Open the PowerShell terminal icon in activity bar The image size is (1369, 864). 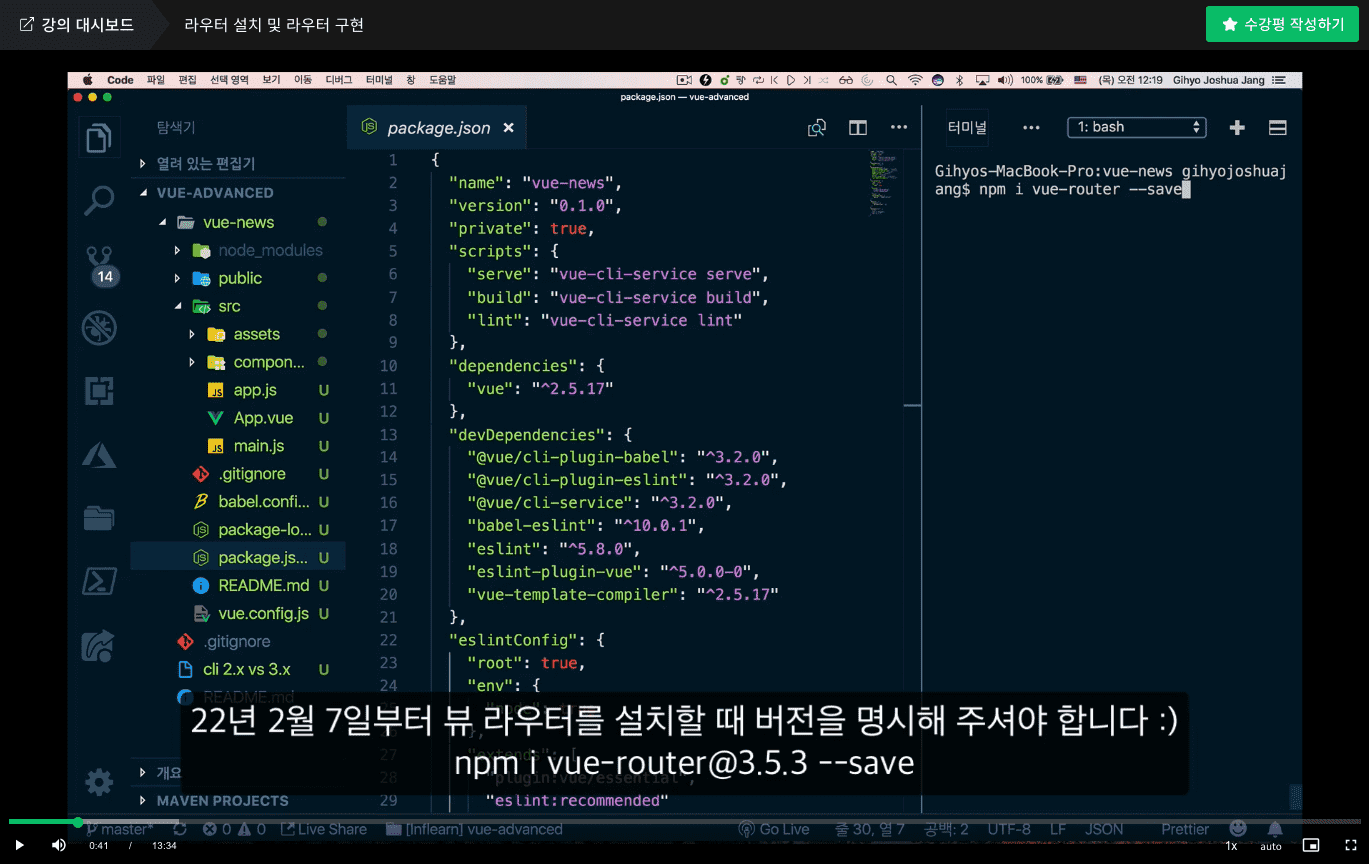(98, 580)
